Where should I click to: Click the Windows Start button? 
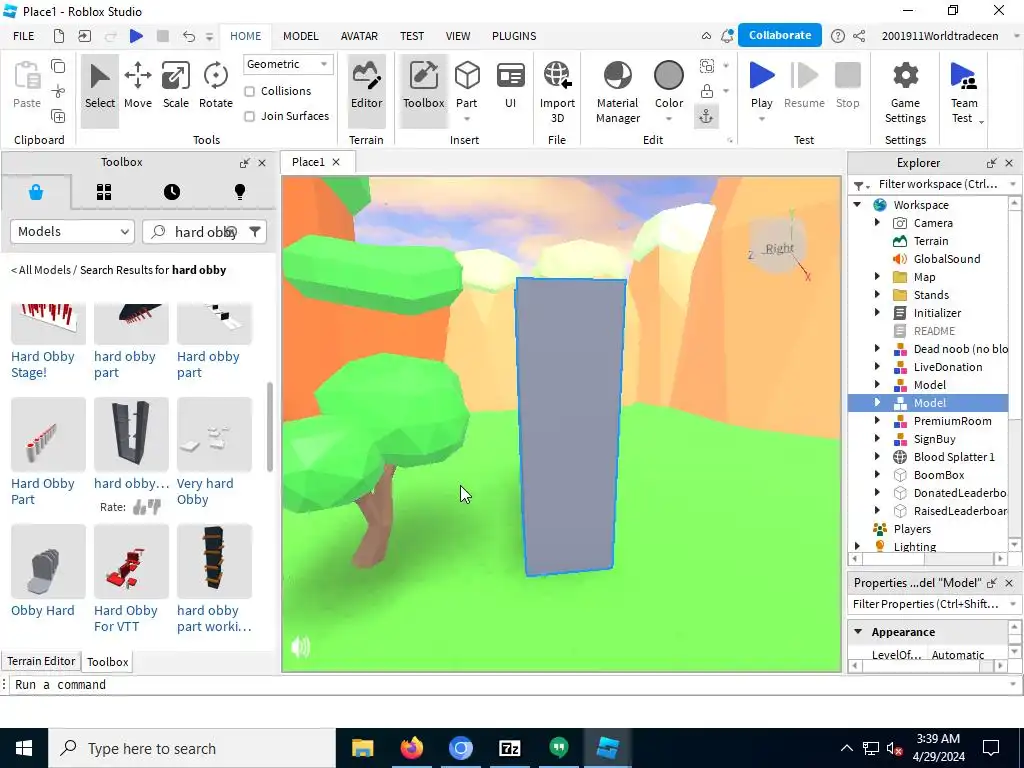pos(24,748)
